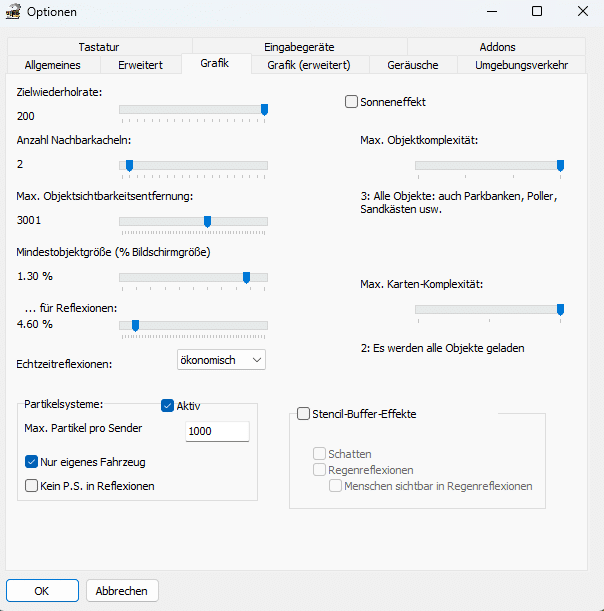Screen dimensions: 604x611
Task: Click the Max. Partikel pro Sender field
Action: pyautogui.click(x=217, y=431)
